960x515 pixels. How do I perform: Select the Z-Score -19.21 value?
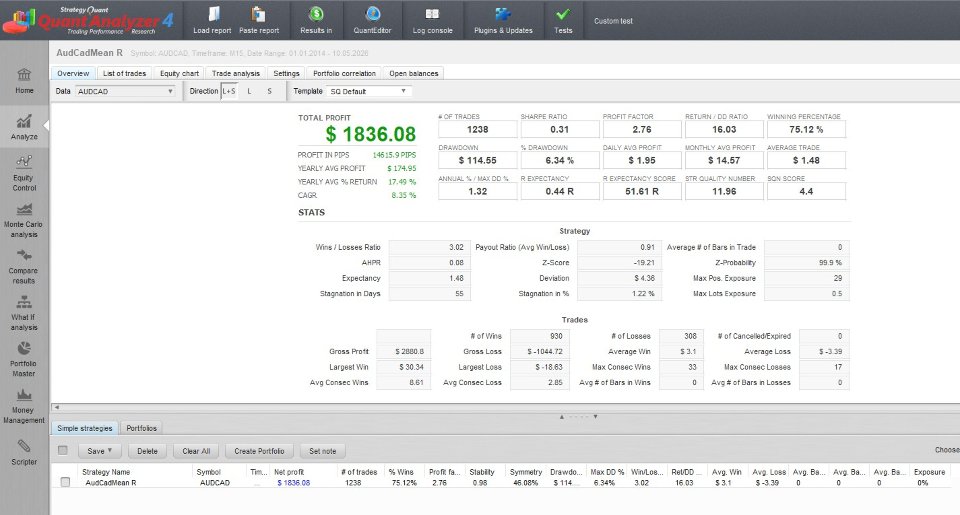(619, 263)
